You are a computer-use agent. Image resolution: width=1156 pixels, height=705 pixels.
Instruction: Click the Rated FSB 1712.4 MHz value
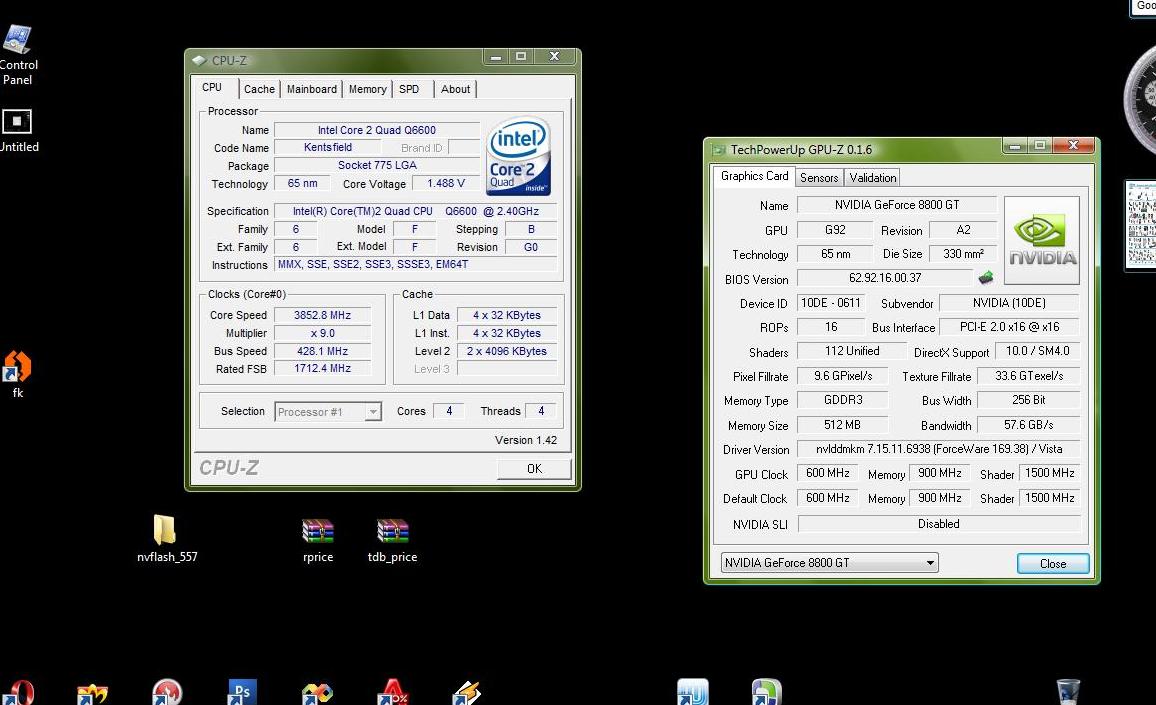322,368
